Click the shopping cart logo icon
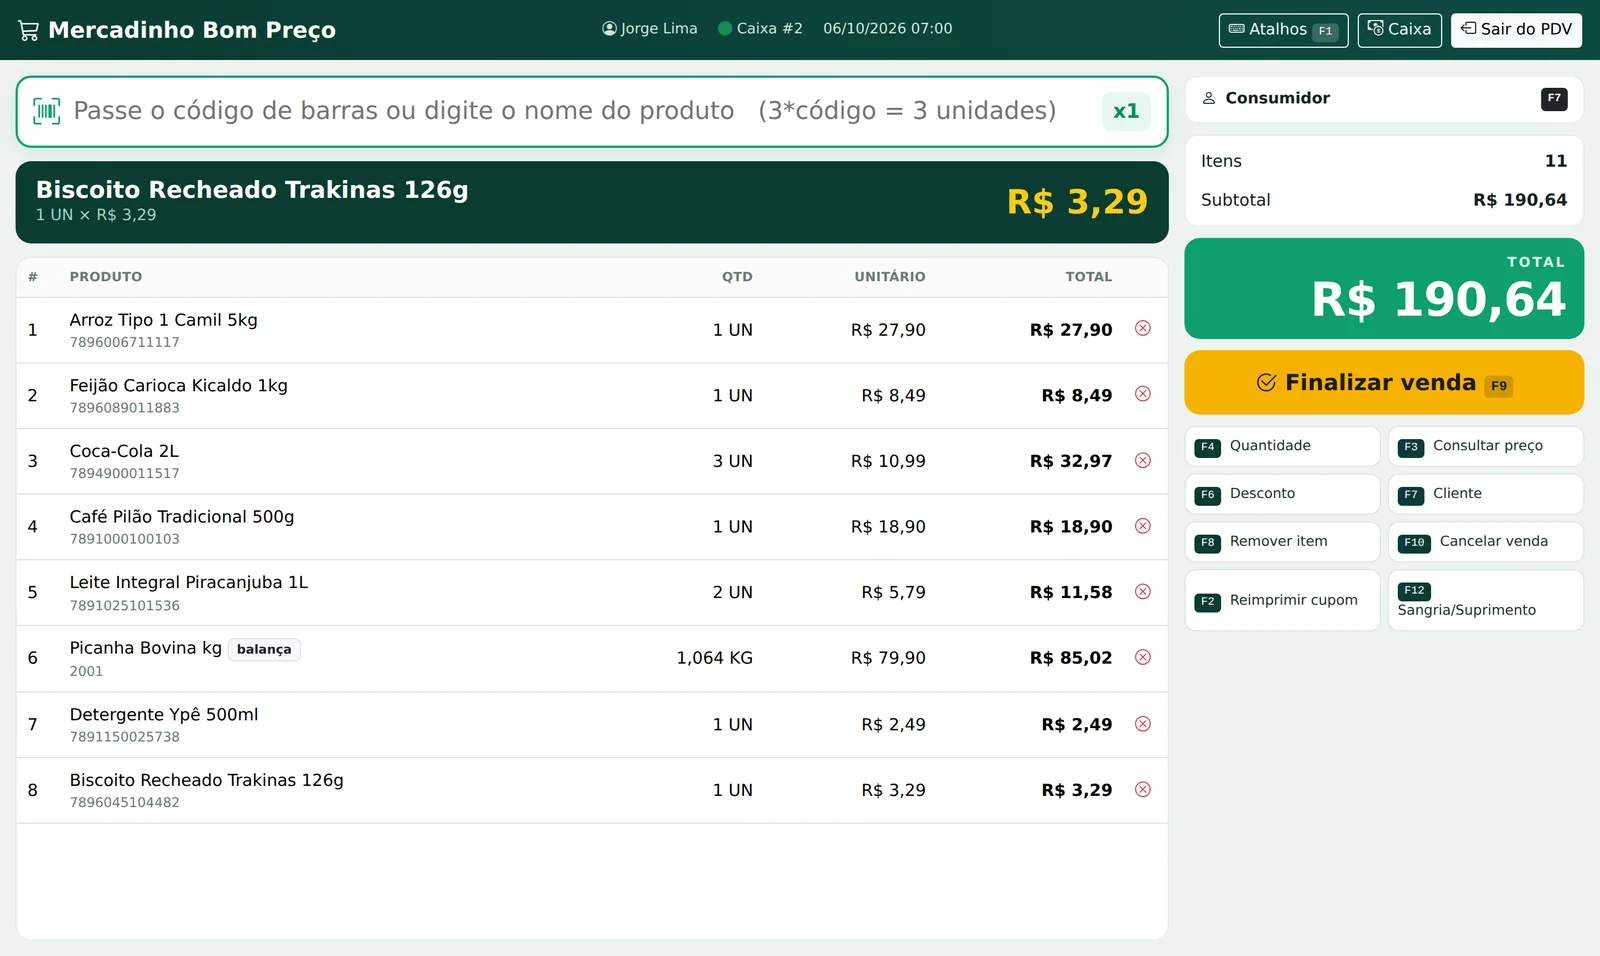This screenshot has height=956, width=1600. pos(28,30)
